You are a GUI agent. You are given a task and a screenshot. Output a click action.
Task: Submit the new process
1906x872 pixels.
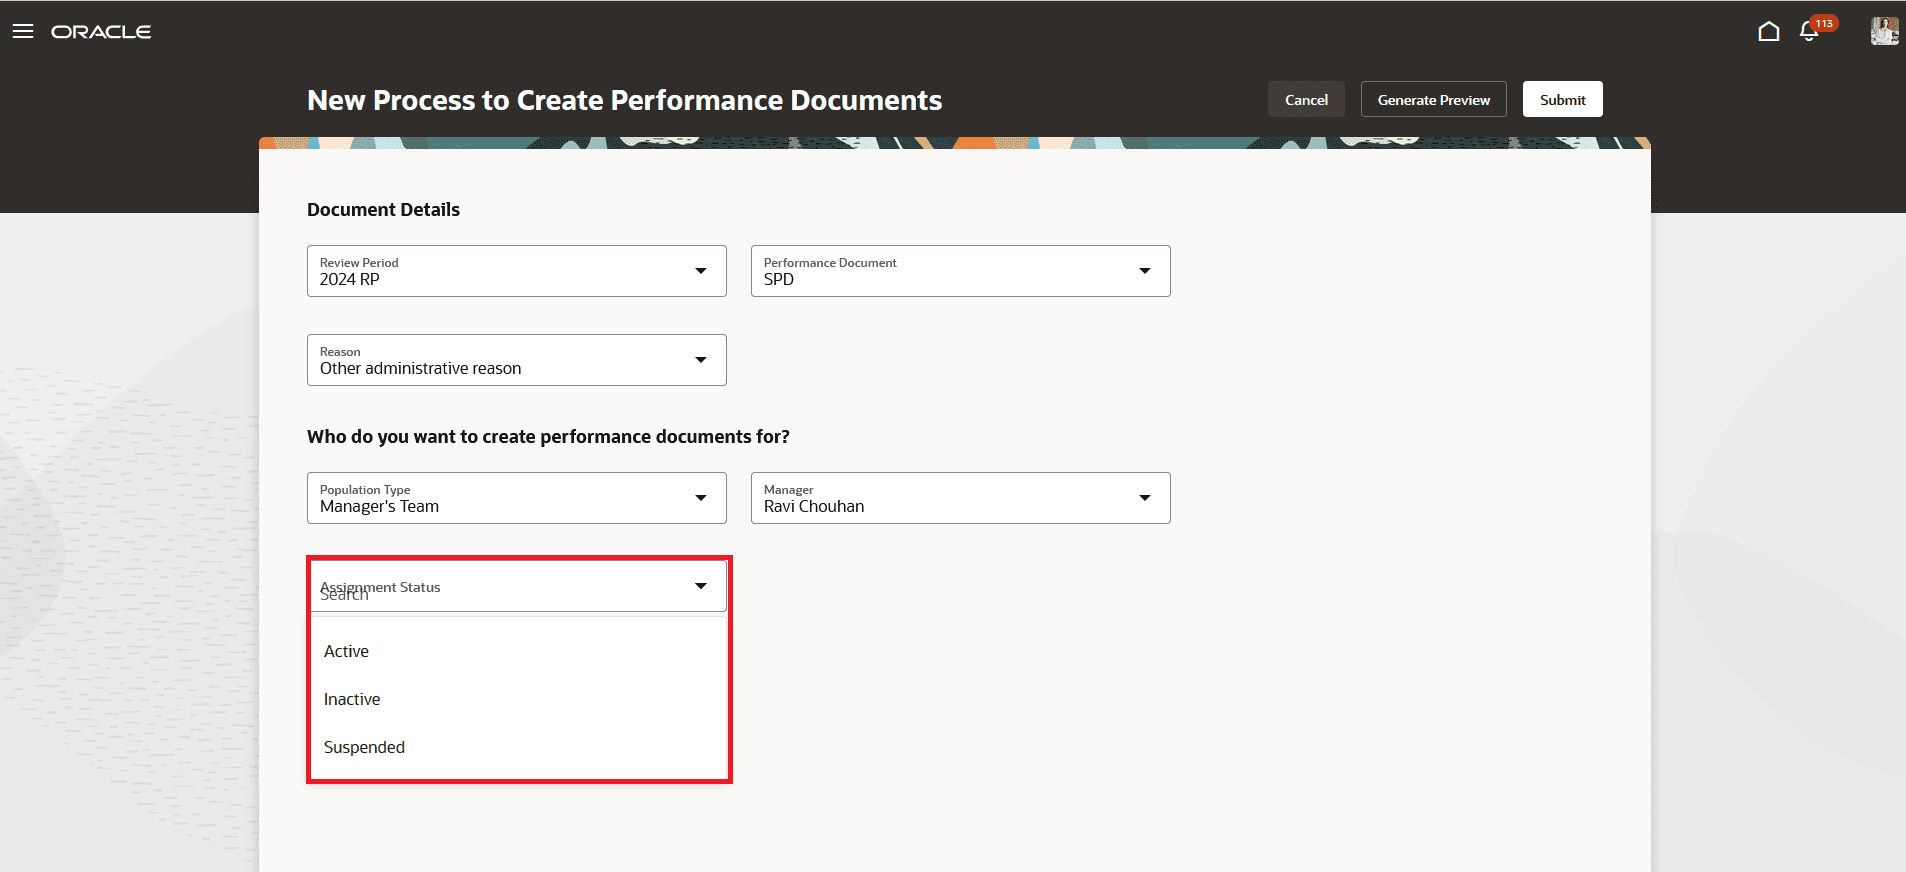tap(1562, 99)
